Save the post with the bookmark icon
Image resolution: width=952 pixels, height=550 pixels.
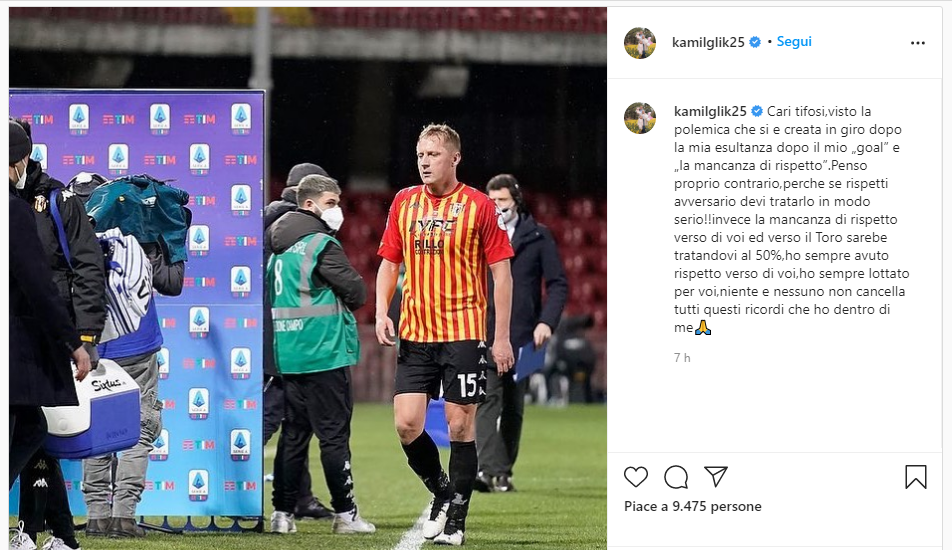916,477
